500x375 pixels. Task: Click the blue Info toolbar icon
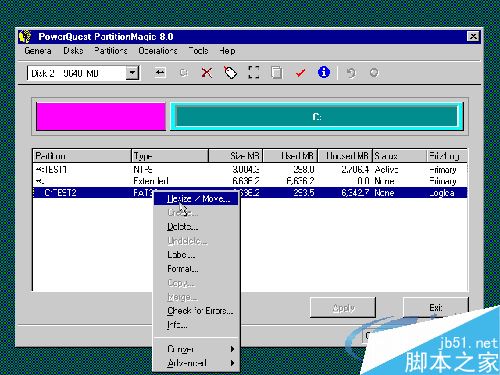coord(324,72)
